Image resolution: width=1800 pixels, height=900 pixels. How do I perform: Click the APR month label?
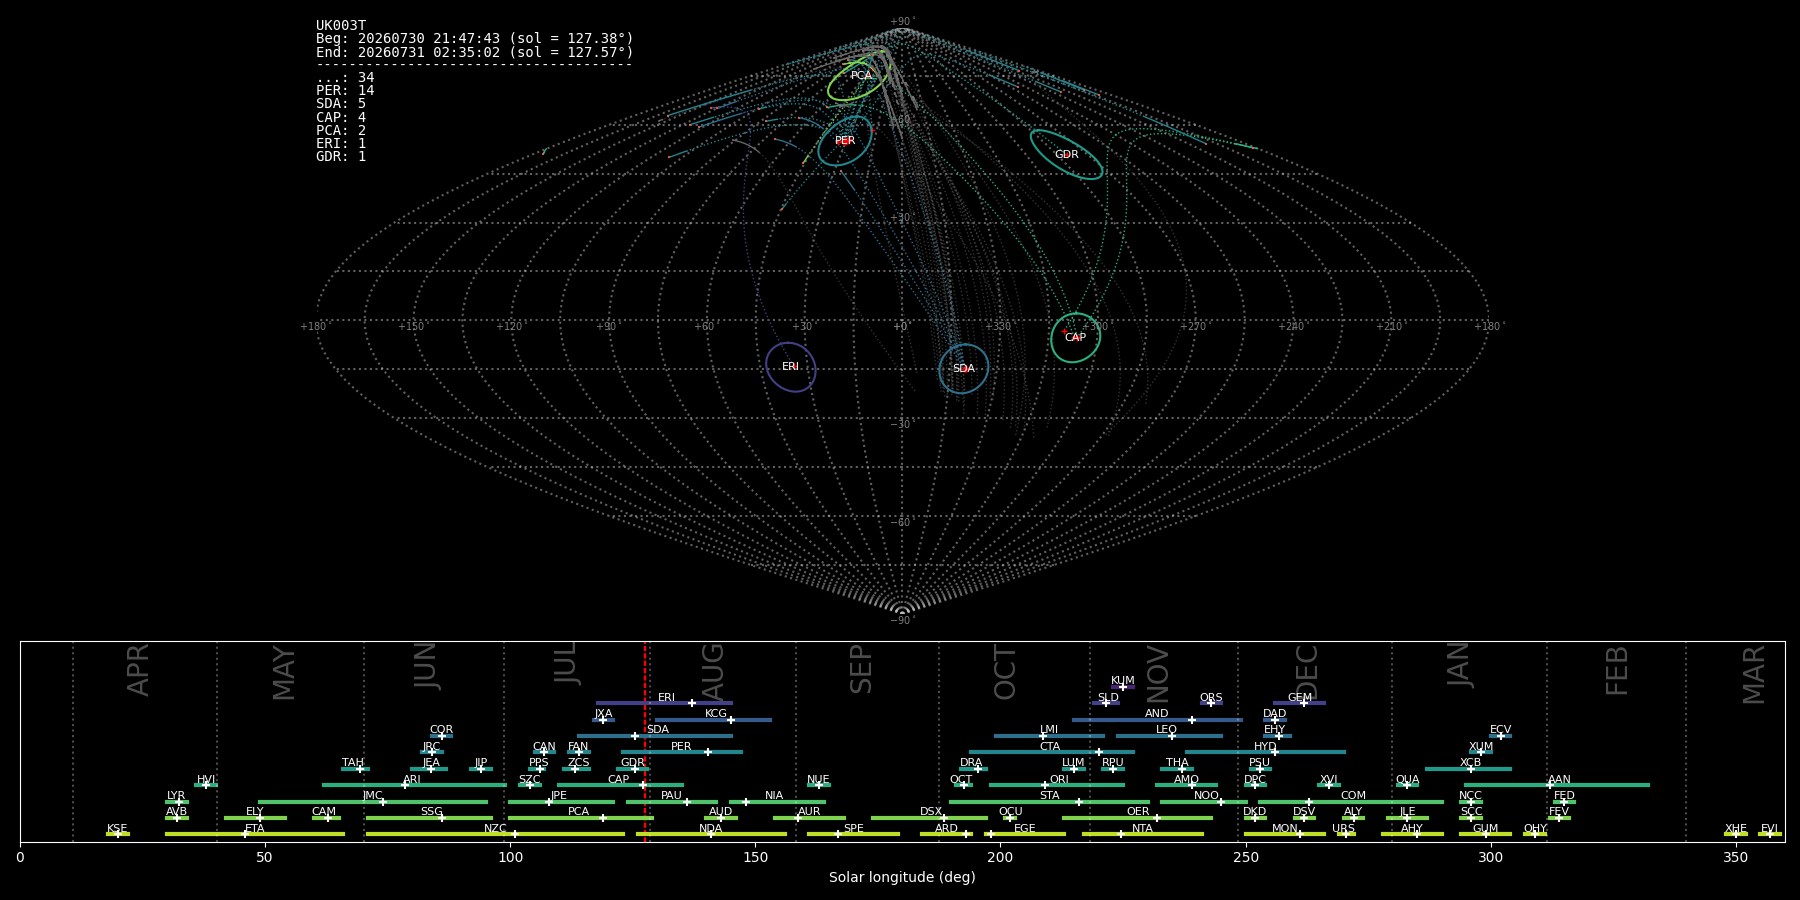[x=138, y=670]
